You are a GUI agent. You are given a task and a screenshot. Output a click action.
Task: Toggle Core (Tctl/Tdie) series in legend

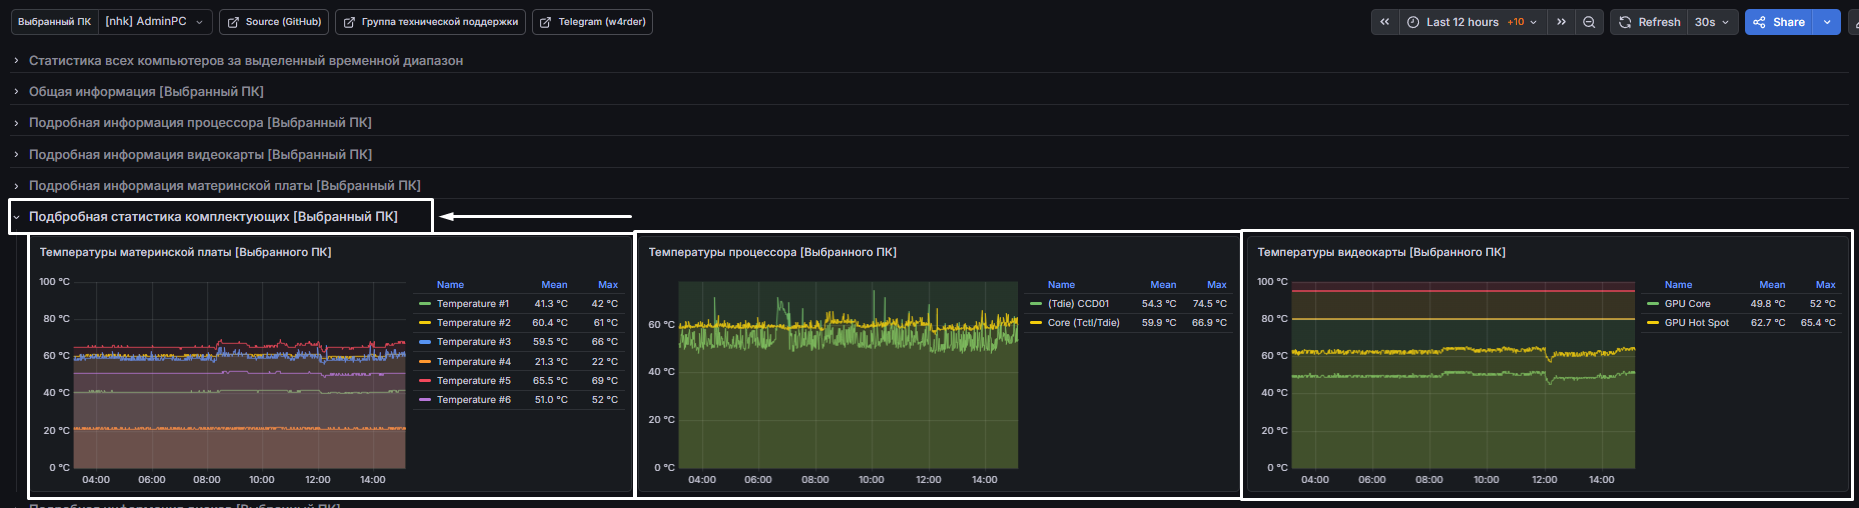[1084, 323]
